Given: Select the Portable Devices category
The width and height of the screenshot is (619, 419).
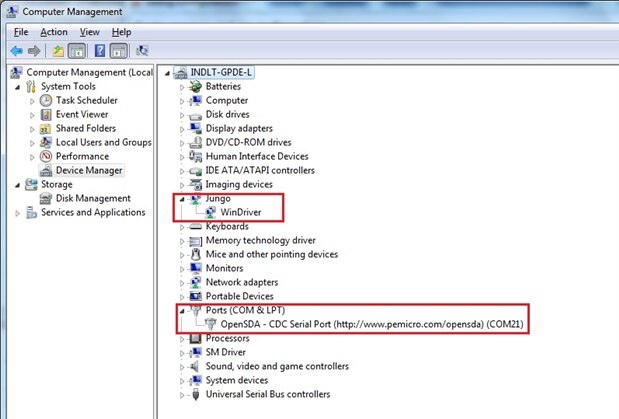Looking at the screenshot, I should click(x=240, y=296).
